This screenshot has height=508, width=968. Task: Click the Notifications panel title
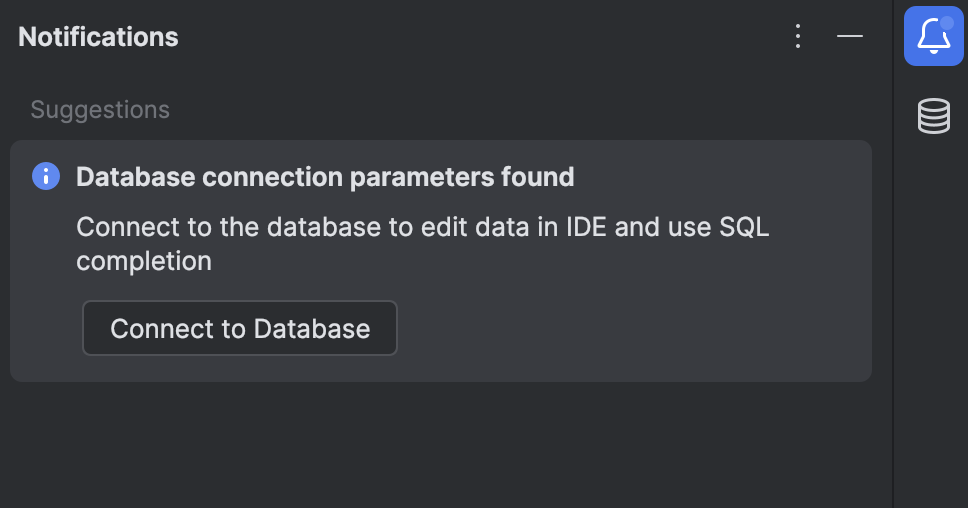pos(98,37)
